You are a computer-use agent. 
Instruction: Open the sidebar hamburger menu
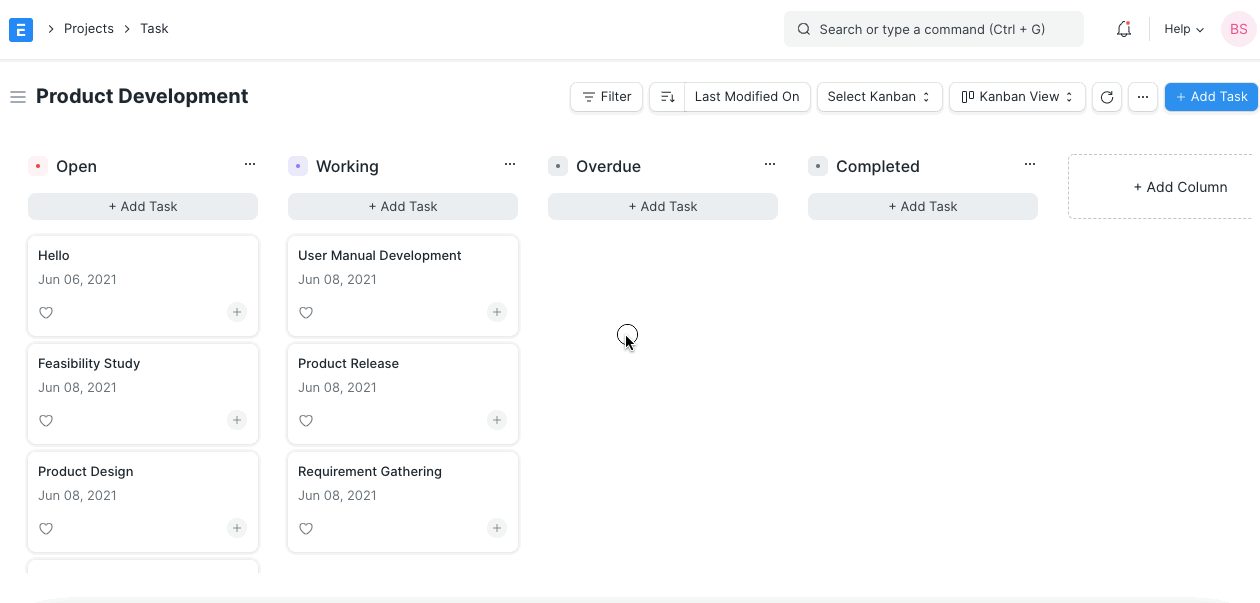click(x=18, y=96)
